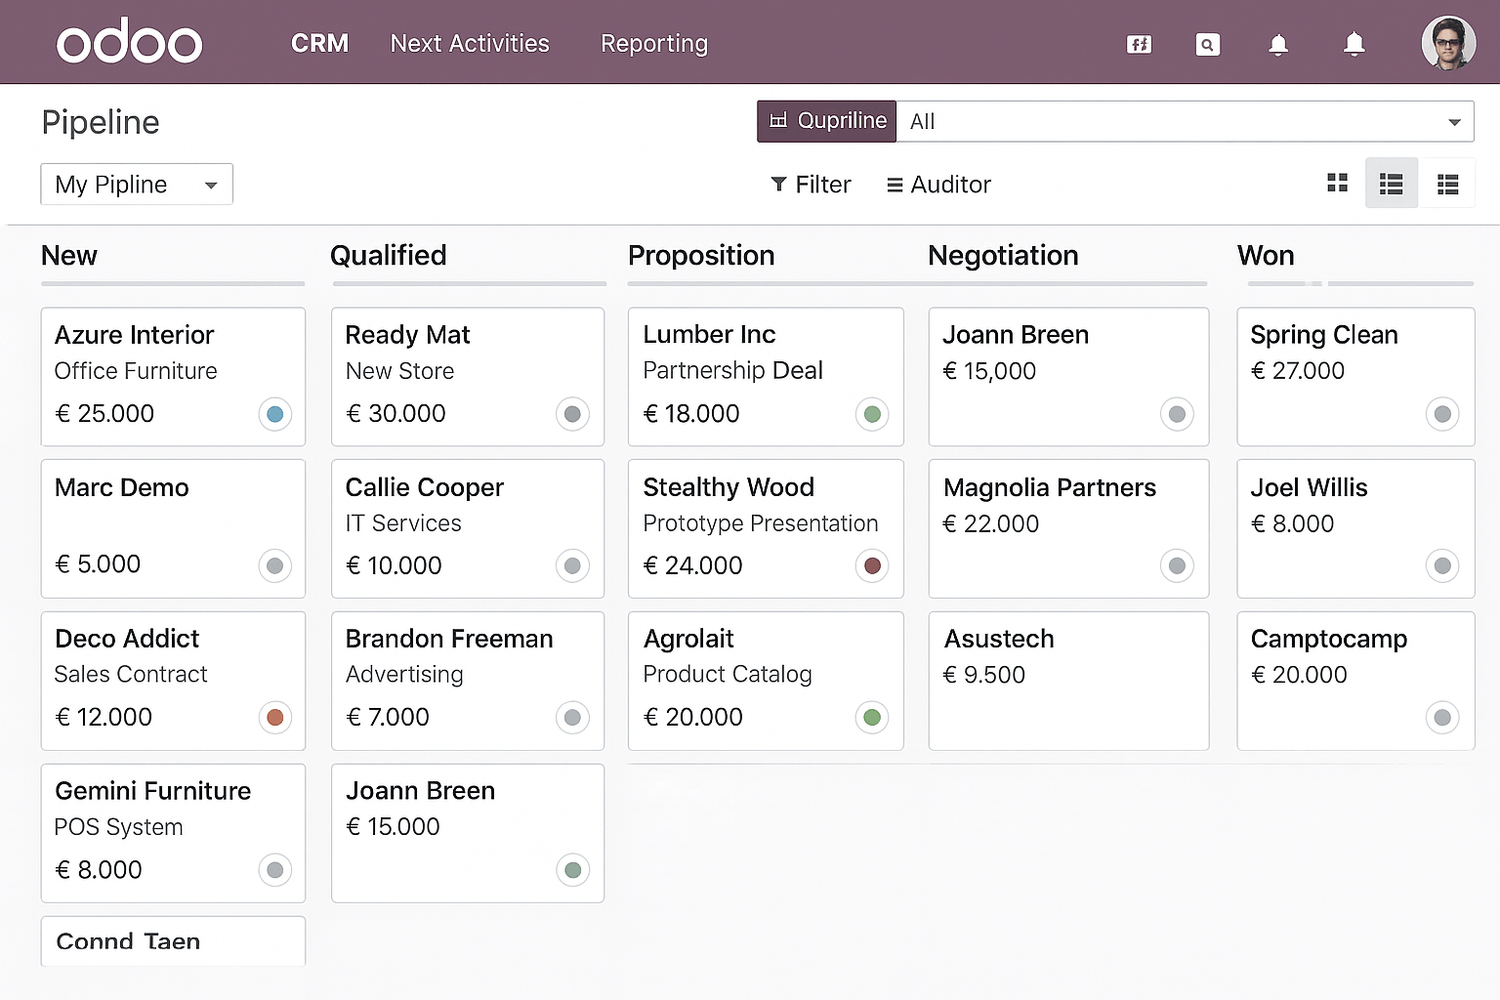Select the rightmost list view icon
The height and width of the screenshot is (1000, 1500).
[1447, 184]
